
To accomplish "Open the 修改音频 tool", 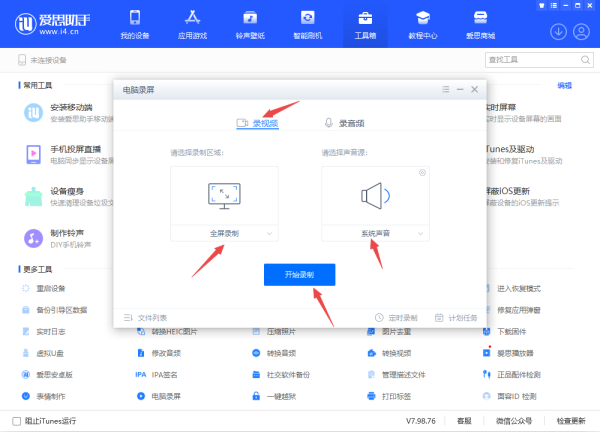I will [x=159, y=353].
